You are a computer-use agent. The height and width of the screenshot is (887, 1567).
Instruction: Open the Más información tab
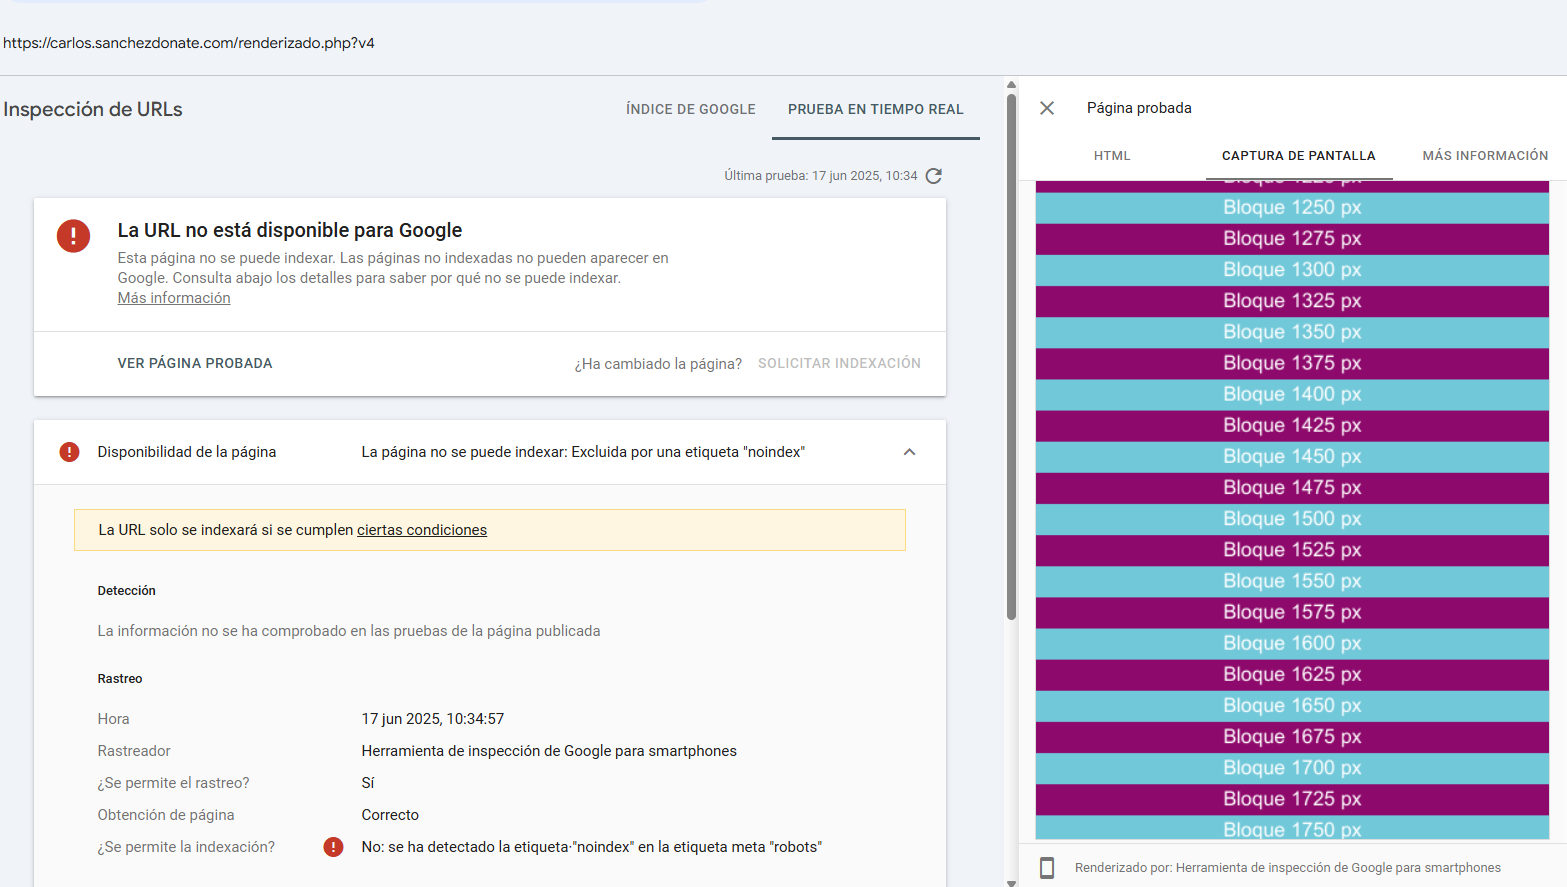pyautogui.click(x=1485, y=156)
